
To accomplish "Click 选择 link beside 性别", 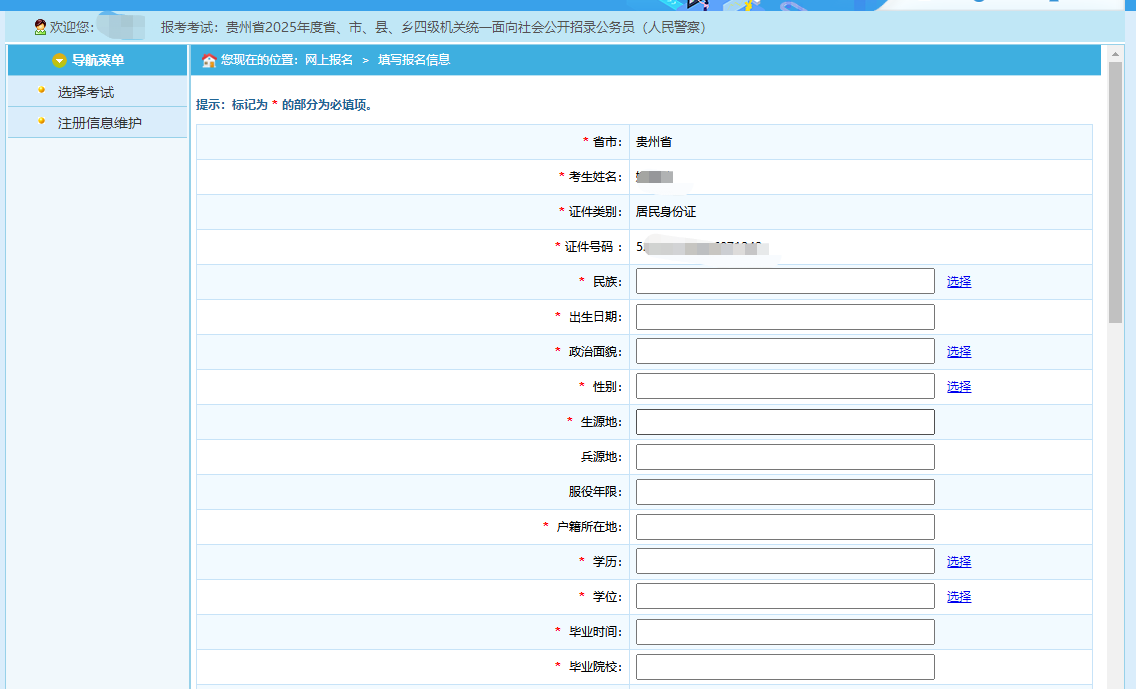I will [958, 386].
